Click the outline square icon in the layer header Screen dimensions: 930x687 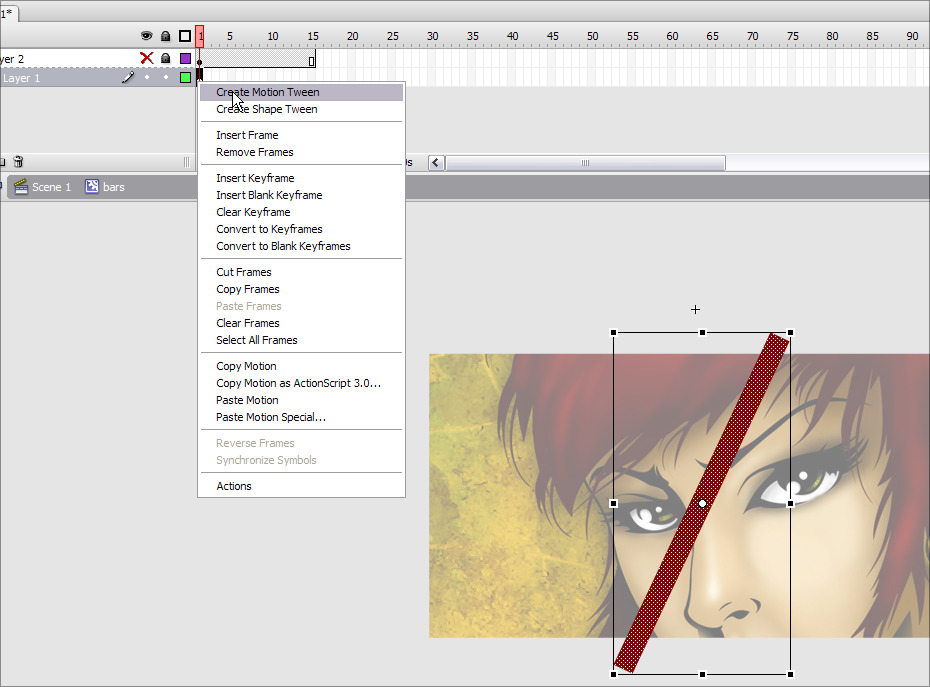click(x=185, y=36)
